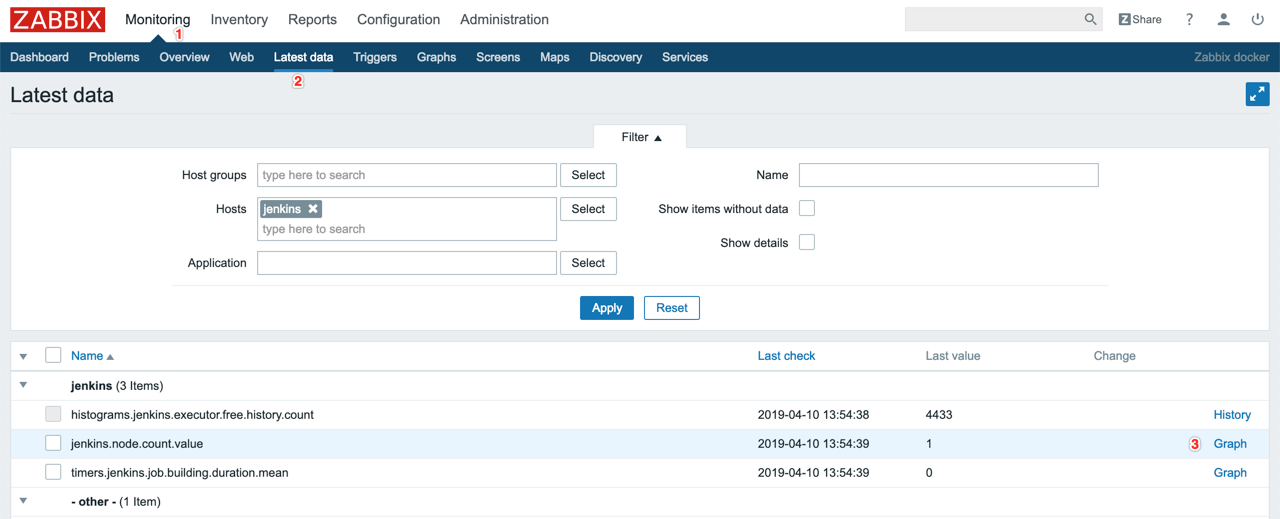Collapse the other items group

23,501
